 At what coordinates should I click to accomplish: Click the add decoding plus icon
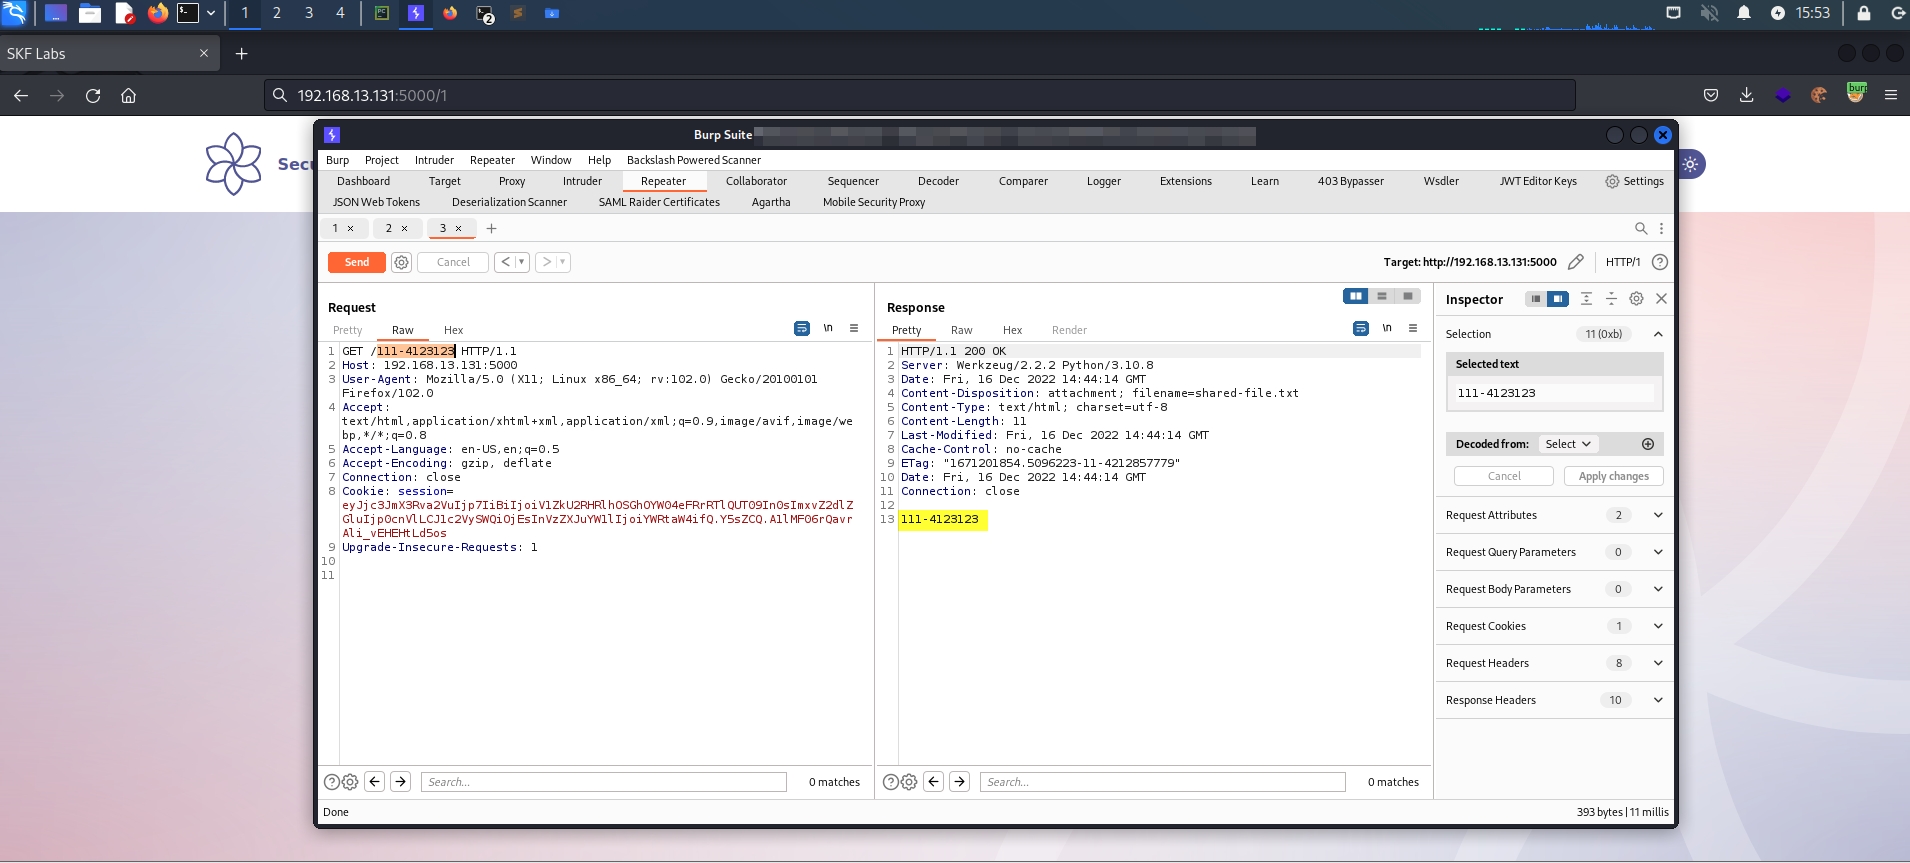(x=1648, y=444)
